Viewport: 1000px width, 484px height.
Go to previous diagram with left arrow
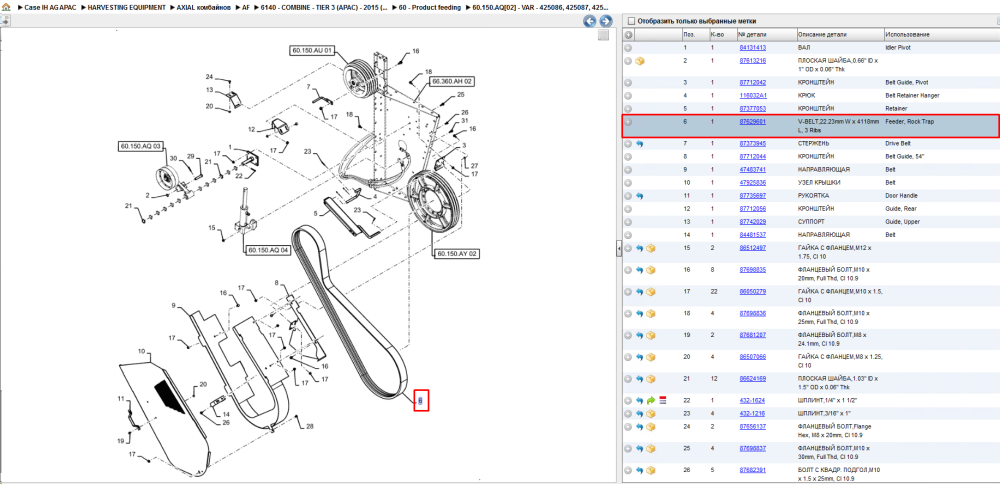click(591, 21)
